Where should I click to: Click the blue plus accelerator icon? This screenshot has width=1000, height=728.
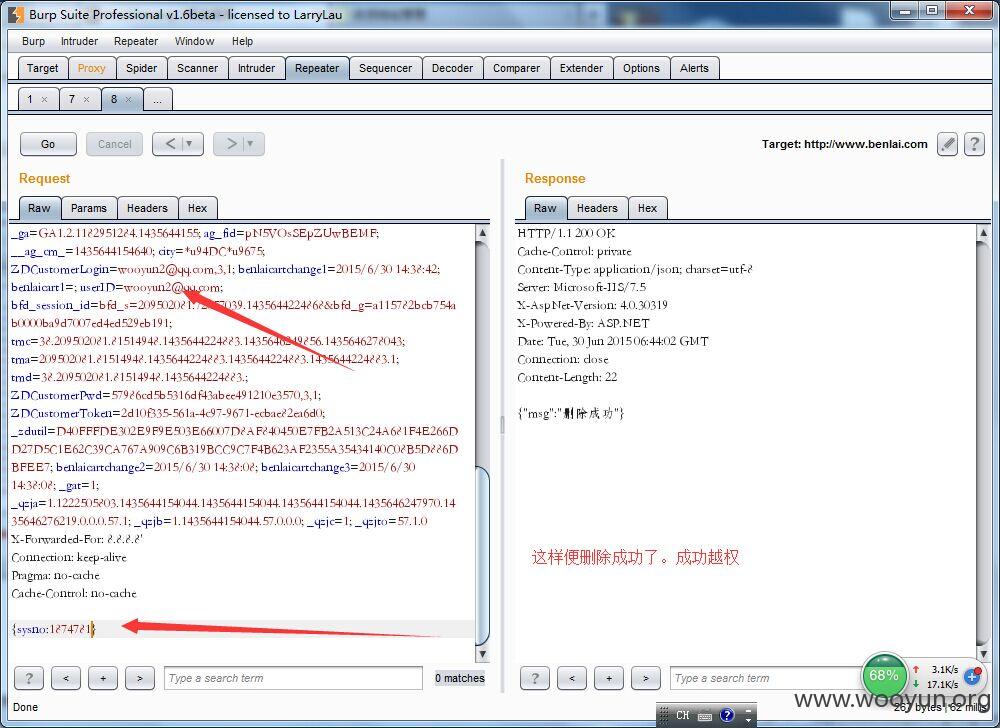pos(972,676)
